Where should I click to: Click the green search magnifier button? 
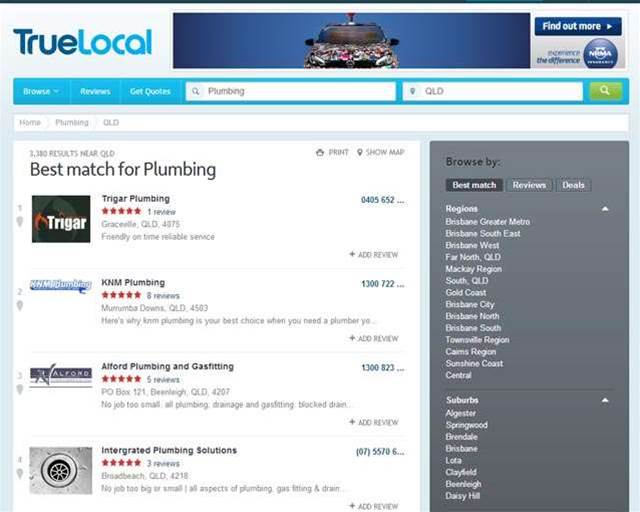[x=605, y=91]
